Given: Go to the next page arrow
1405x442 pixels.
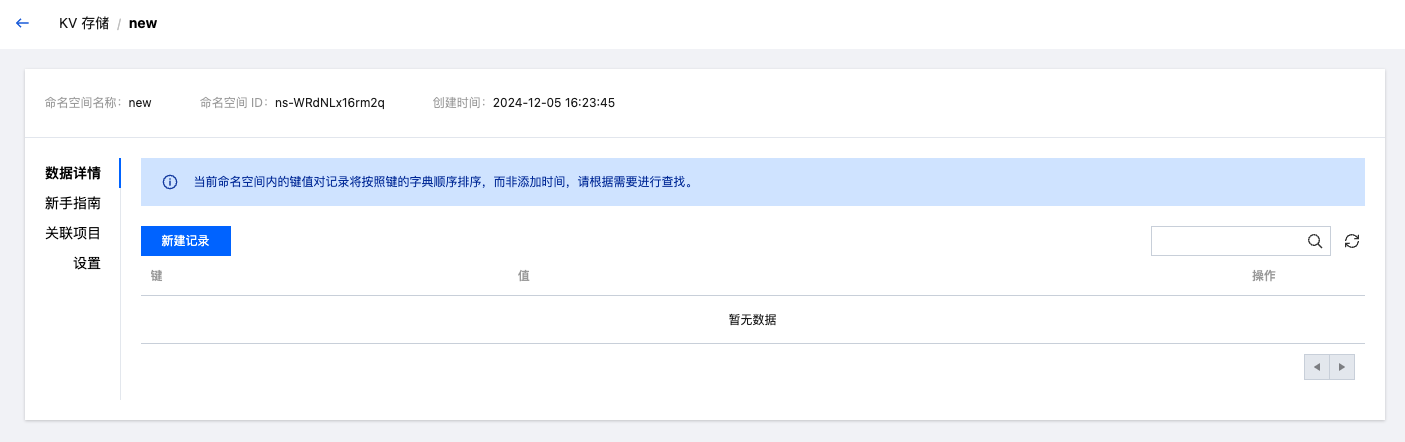Looking at the screenshot, I should click(x=1342, y=368).
